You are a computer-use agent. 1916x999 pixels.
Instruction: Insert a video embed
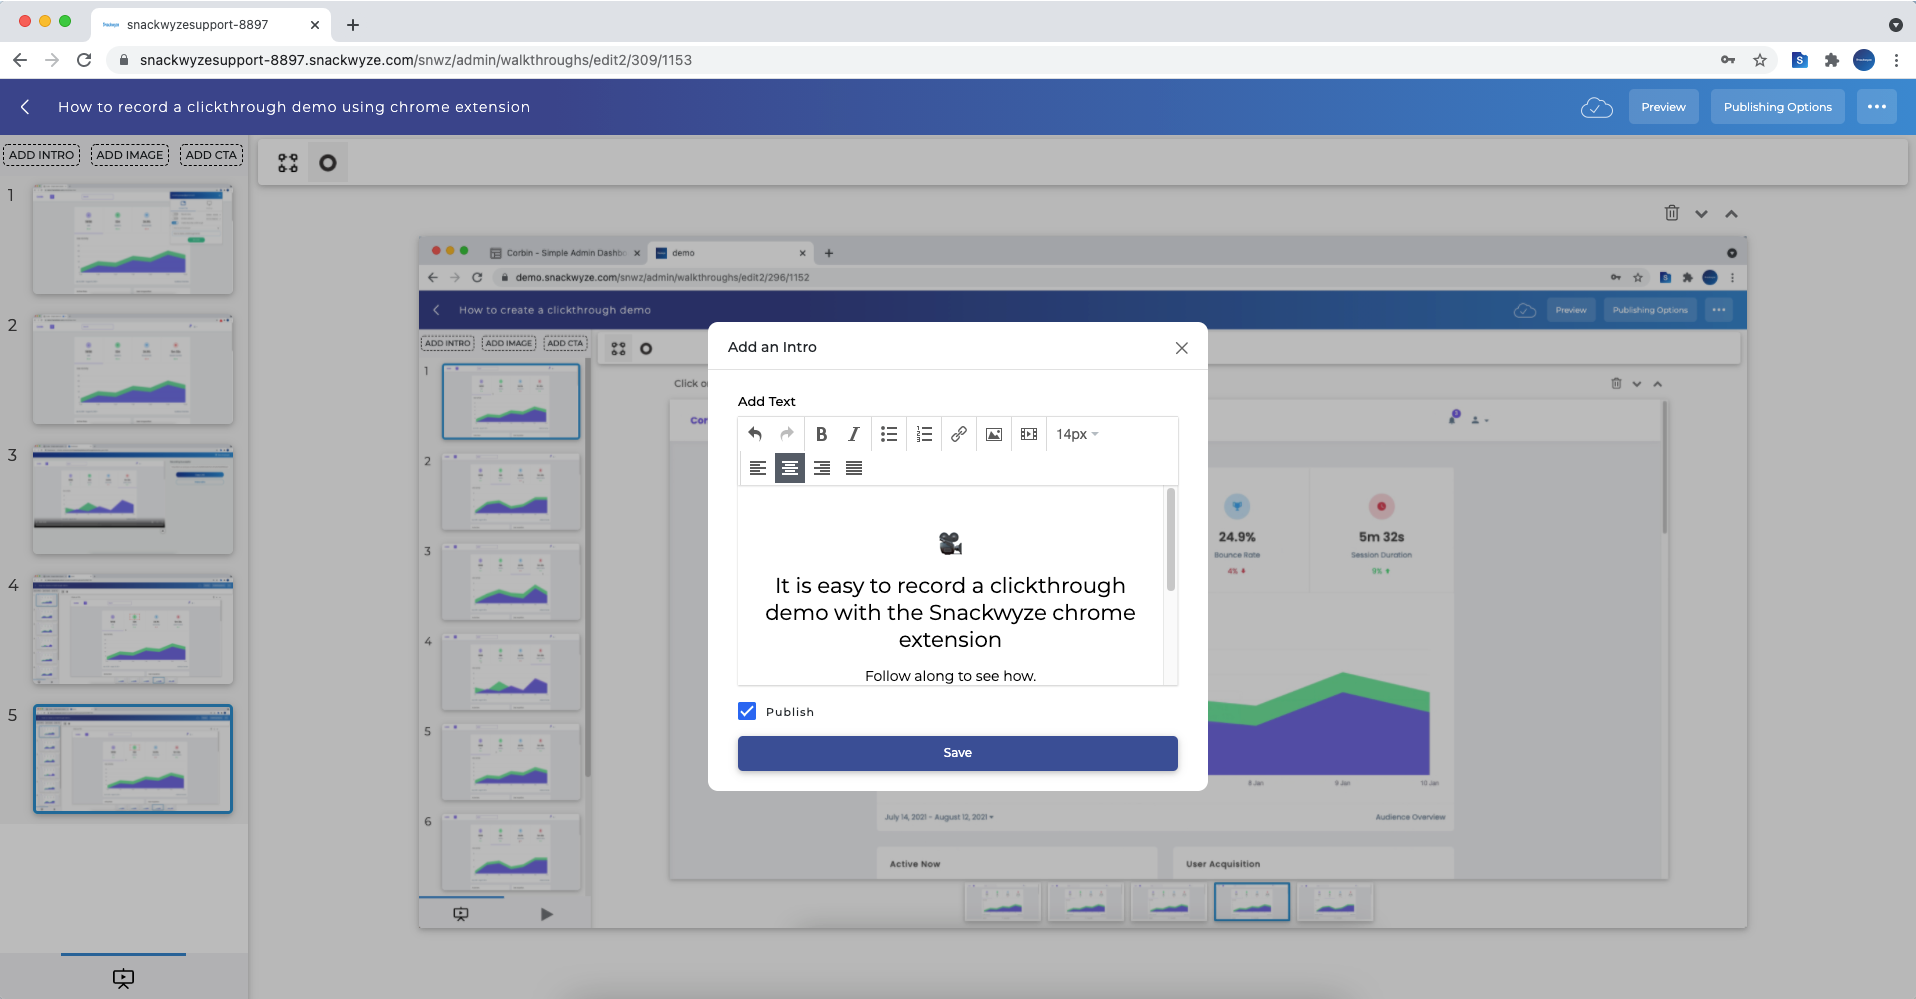click(1029, 434)
